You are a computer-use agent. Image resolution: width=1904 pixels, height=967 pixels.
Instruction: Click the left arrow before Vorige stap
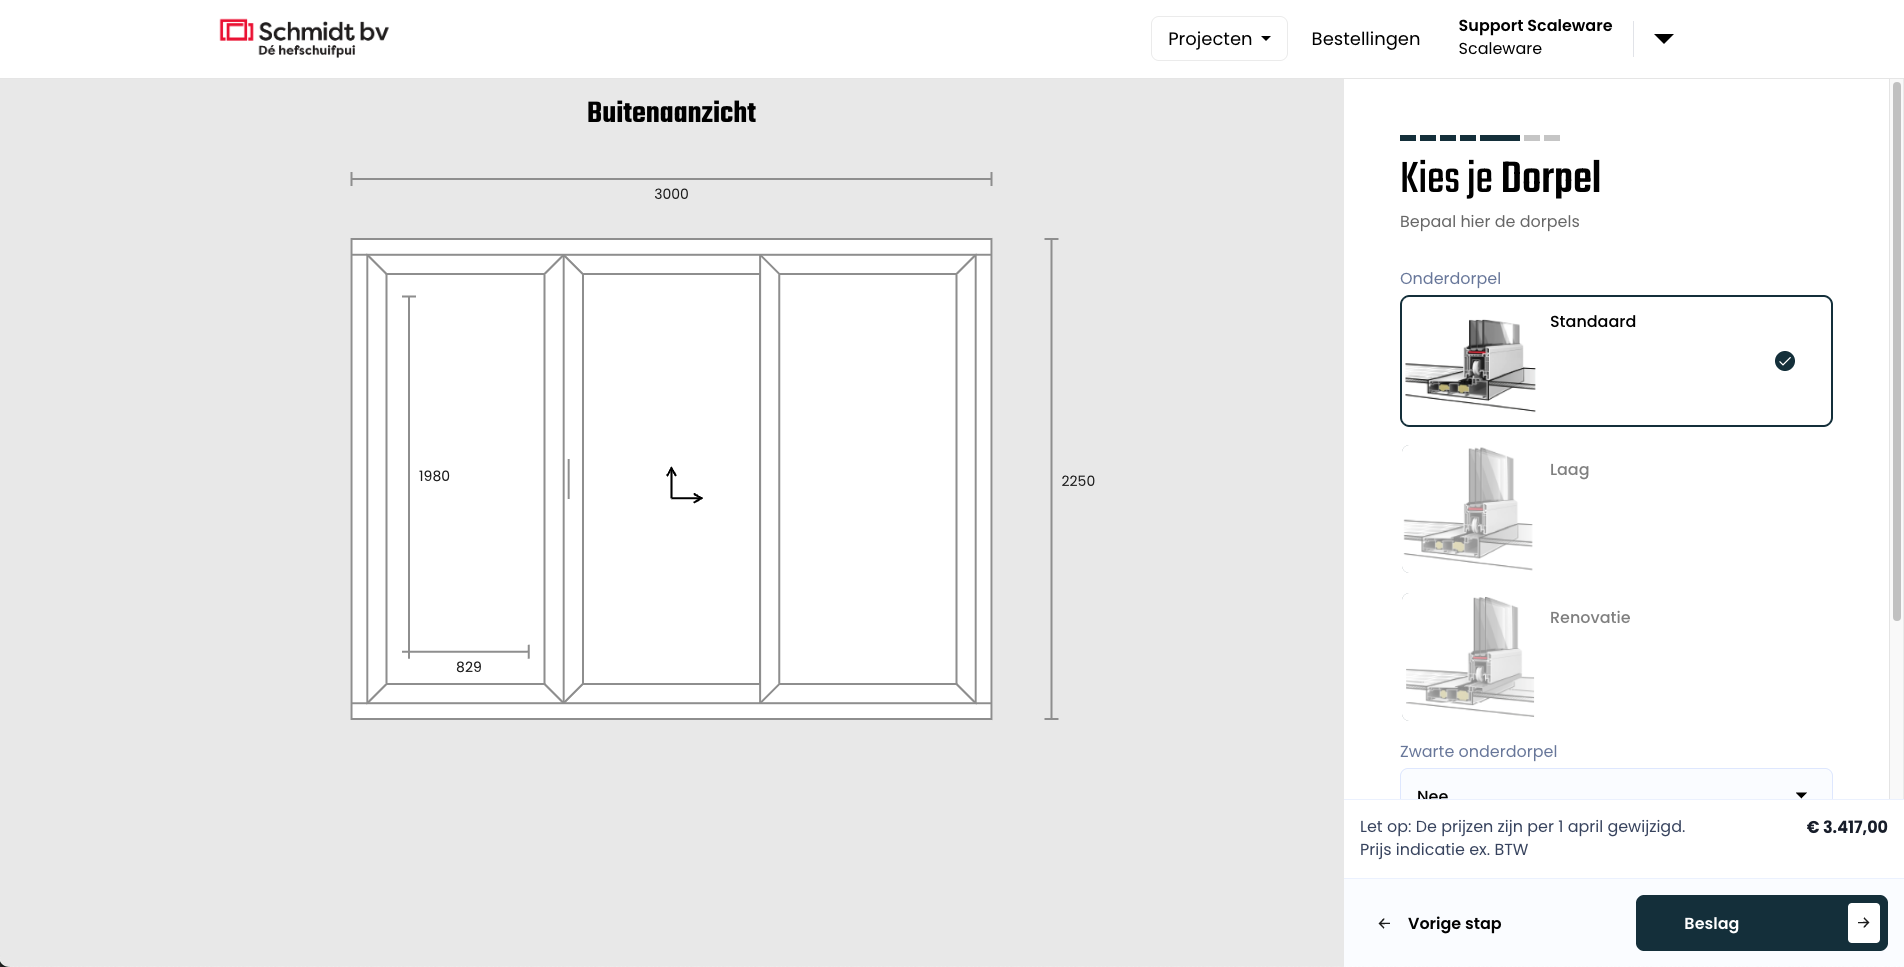coord(1384,924)
